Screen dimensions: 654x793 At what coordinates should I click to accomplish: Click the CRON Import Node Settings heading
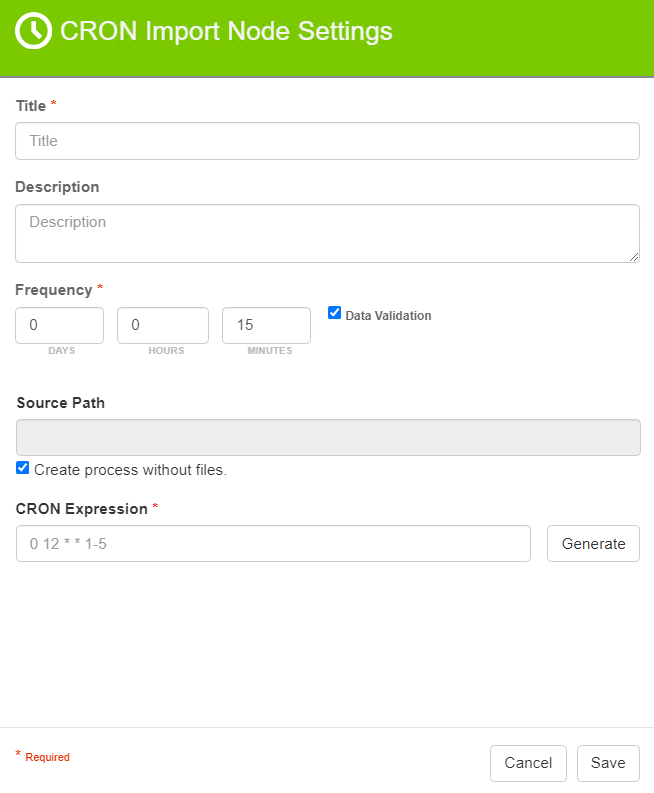(x=226, y=31)
